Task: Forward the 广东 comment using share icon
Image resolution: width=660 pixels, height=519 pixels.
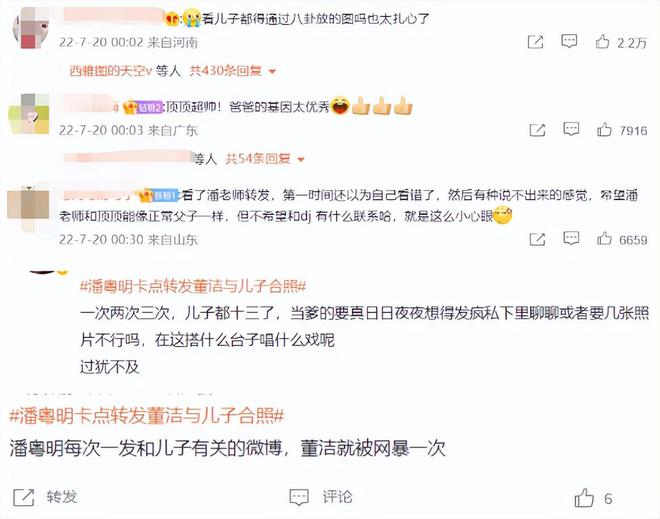Action: (x=537, y=130)
